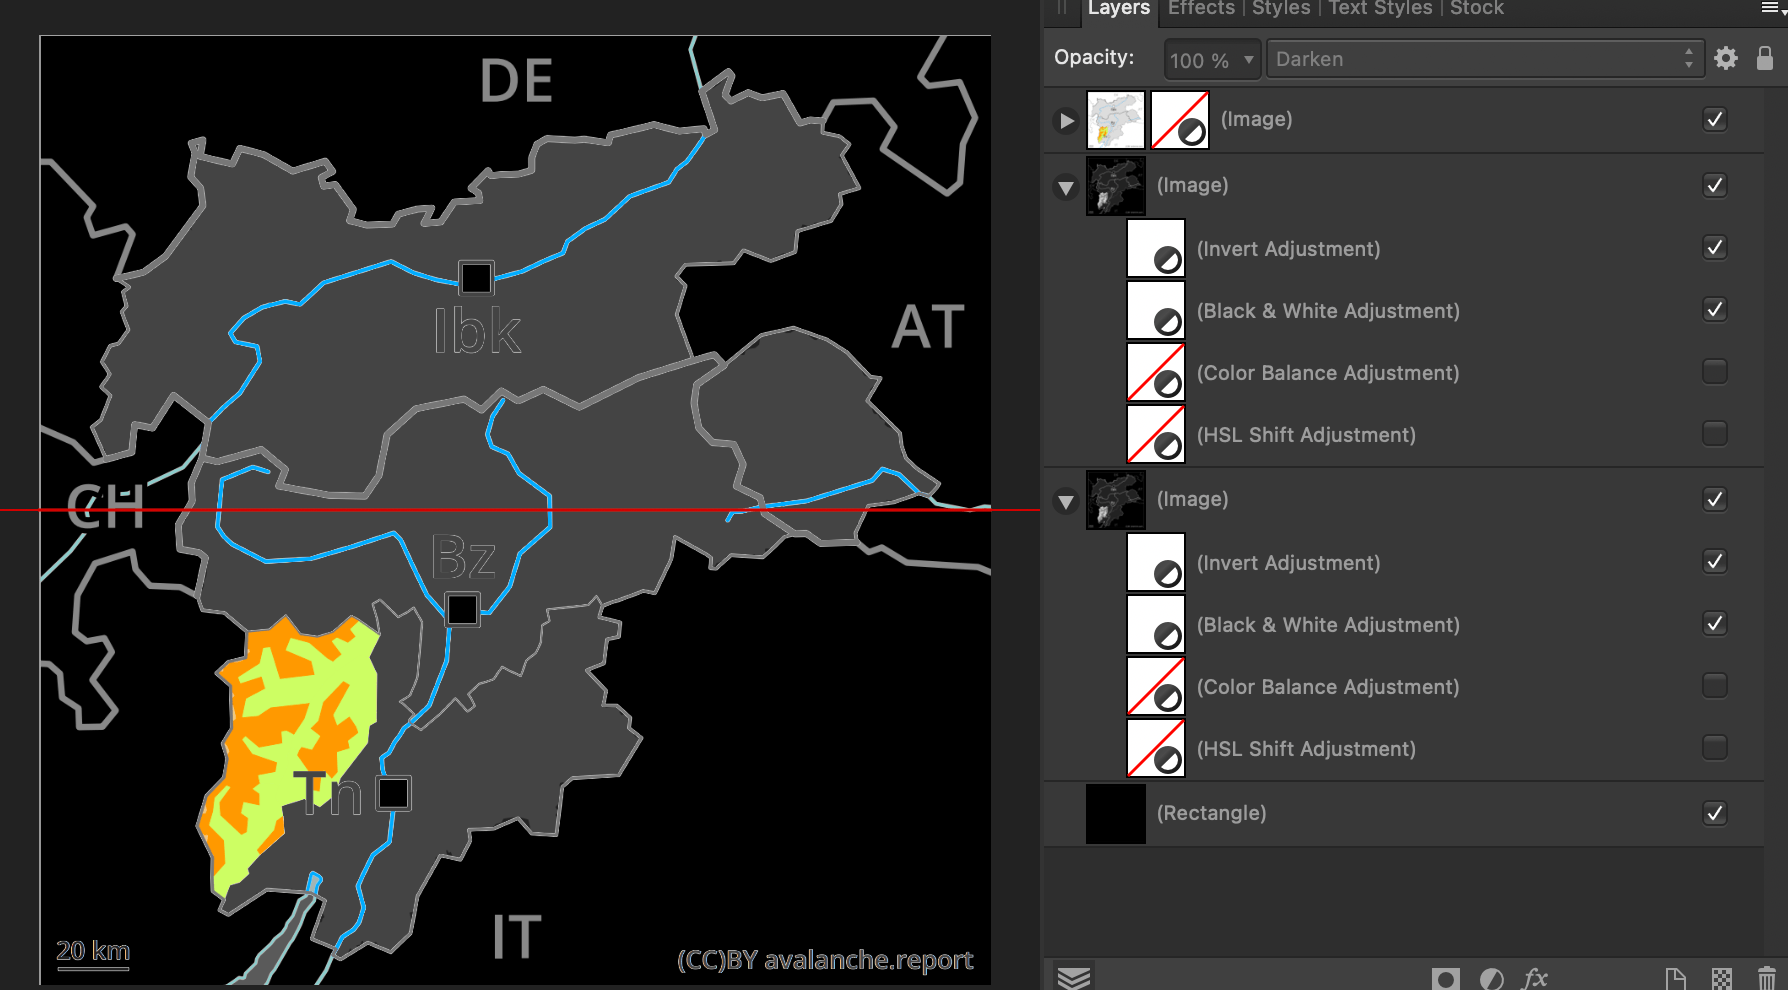Click the square city marker above Ibk
This screenshot has width=1788, height=990.
coord(476,278)
